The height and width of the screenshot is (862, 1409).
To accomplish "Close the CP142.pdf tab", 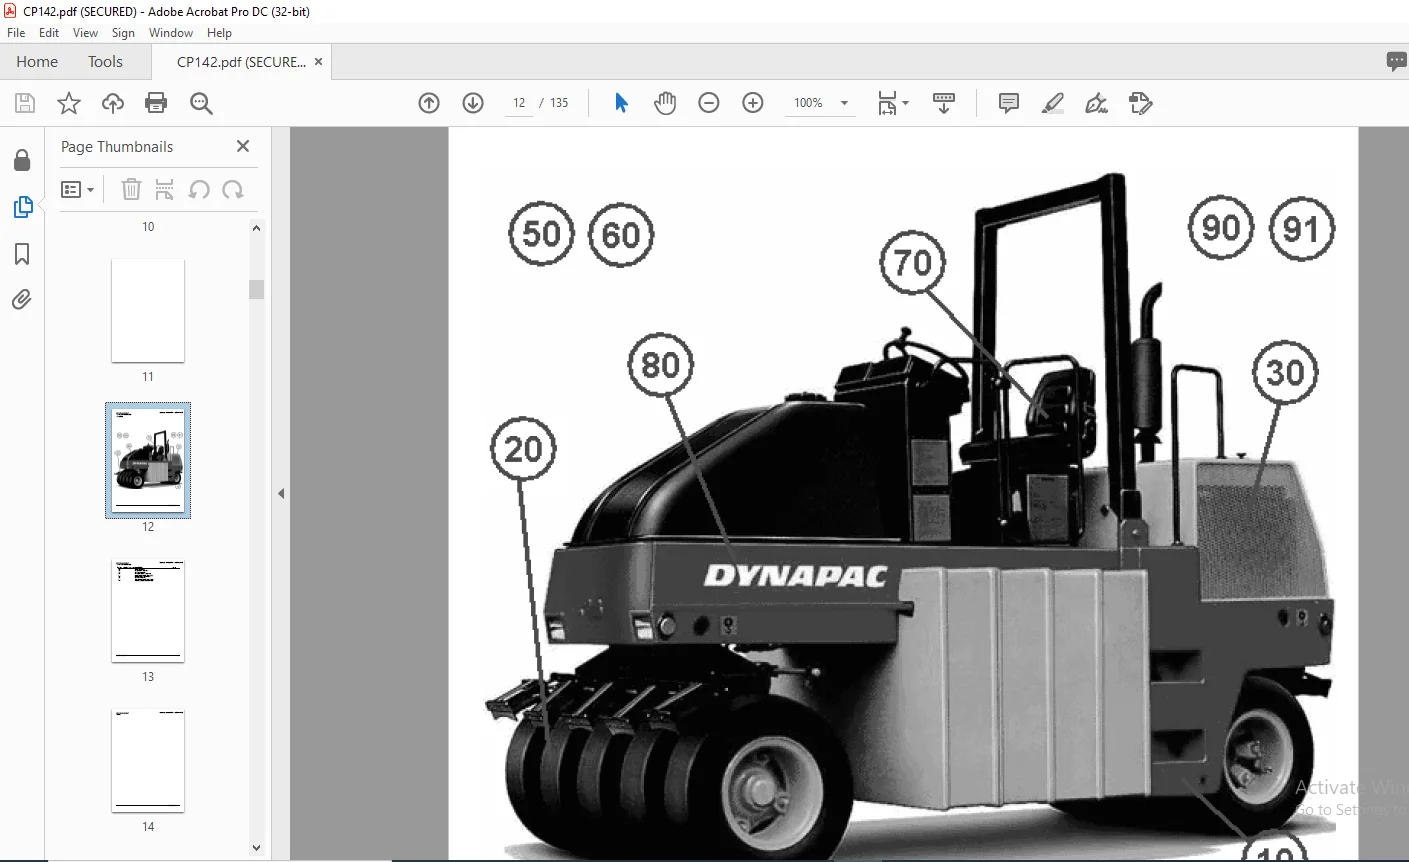I will click(x=319, y=62).
